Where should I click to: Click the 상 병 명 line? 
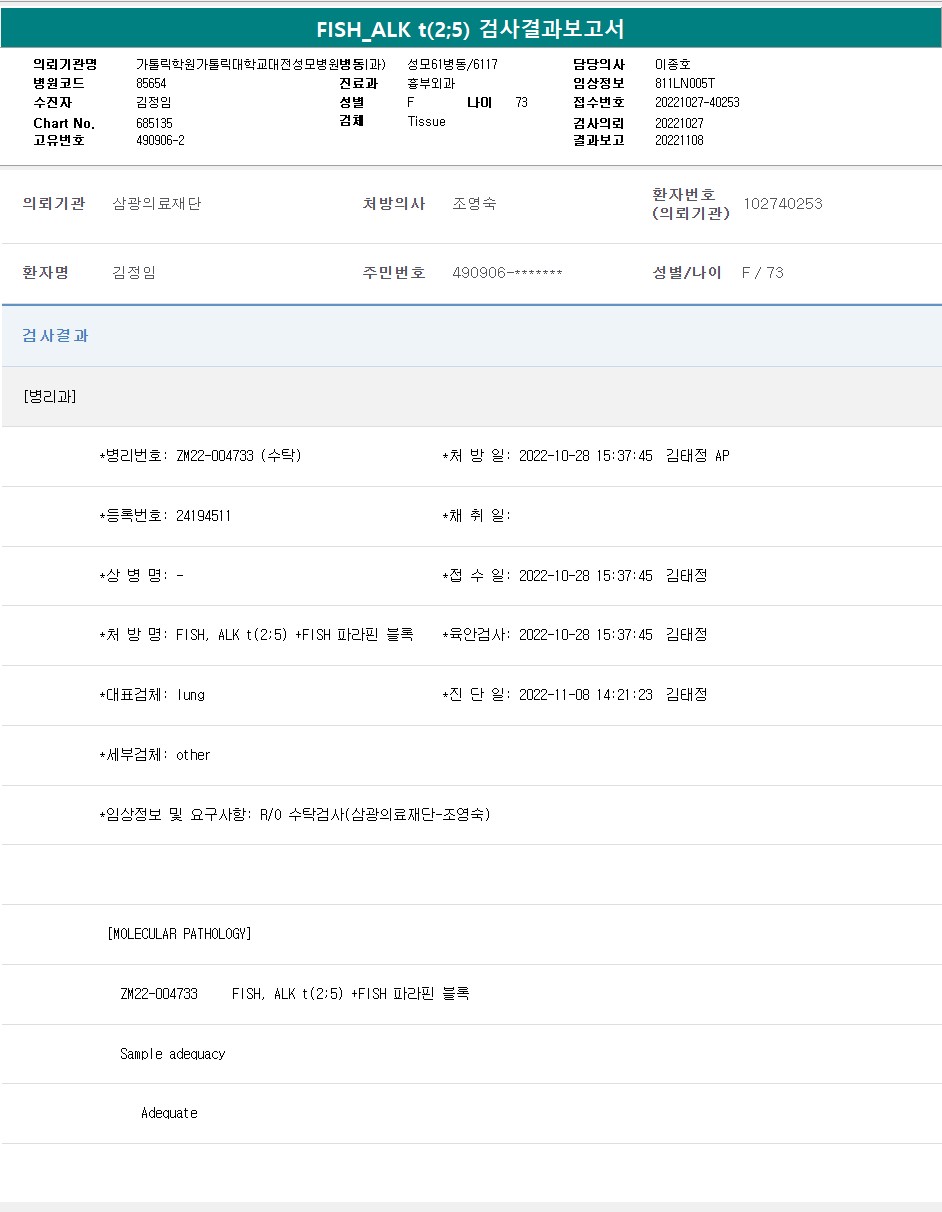(x=141, y=576)
